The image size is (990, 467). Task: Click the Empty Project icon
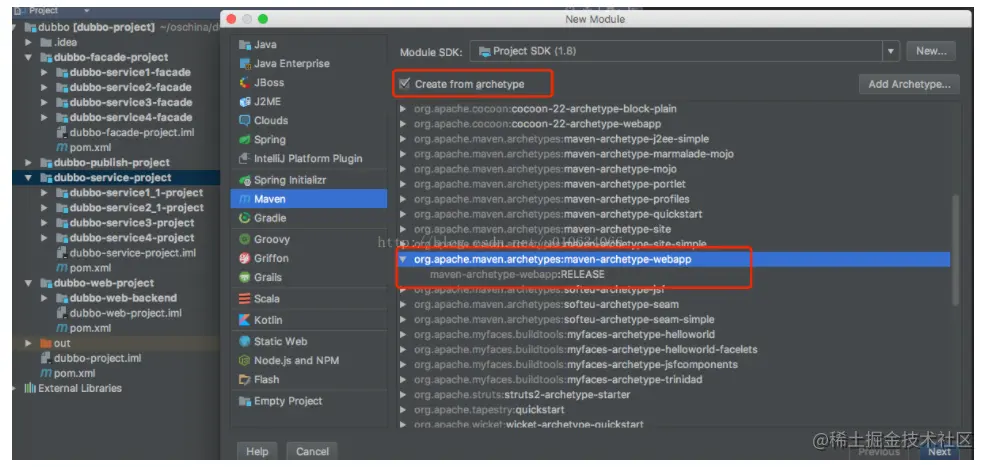tap(244, 401)
